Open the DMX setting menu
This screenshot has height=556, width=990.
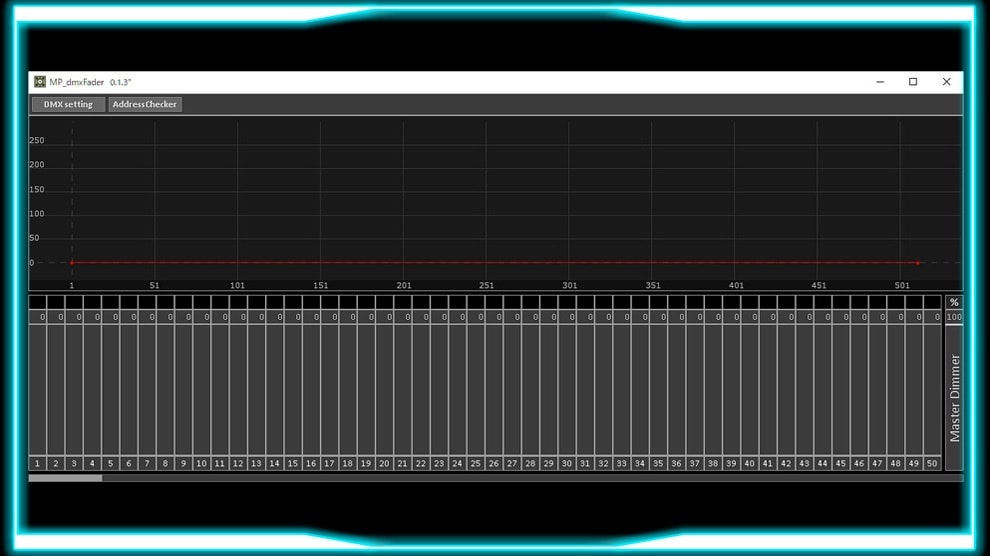[x=67, y=104]
